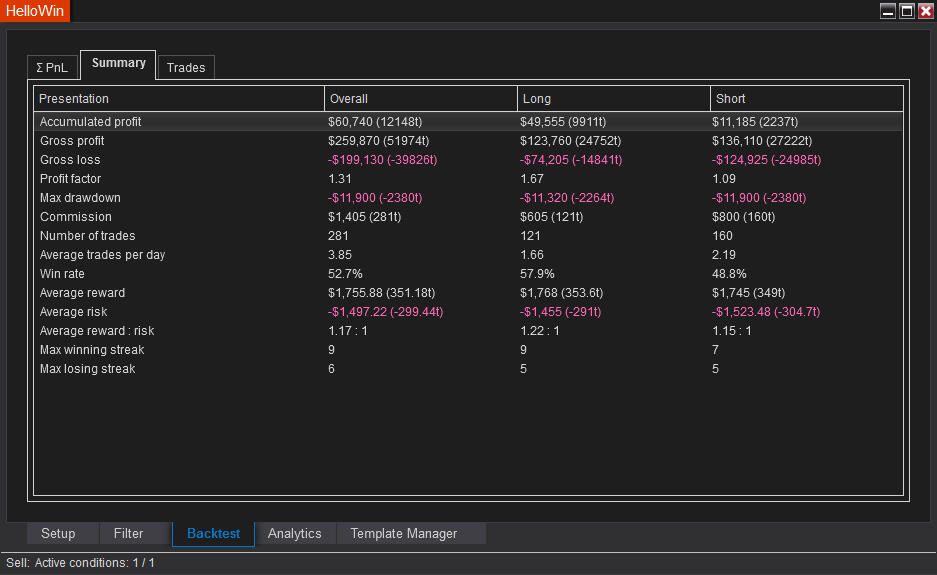937x575 pixels.
Task: Close the HelloWin window
Action: tap(925, 11)
